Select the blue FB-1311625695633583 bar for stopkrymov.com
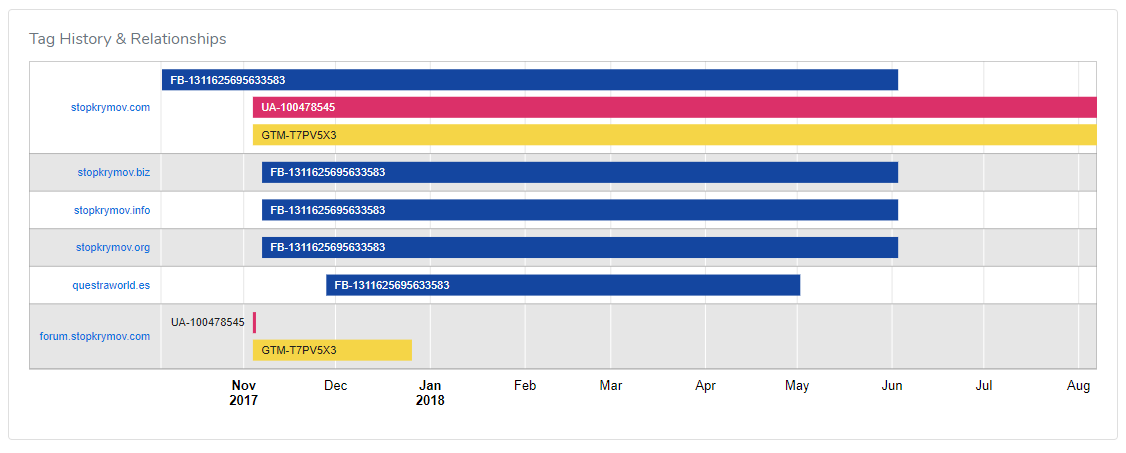This screenshot has width=1126, height=453. coord(530,80)
